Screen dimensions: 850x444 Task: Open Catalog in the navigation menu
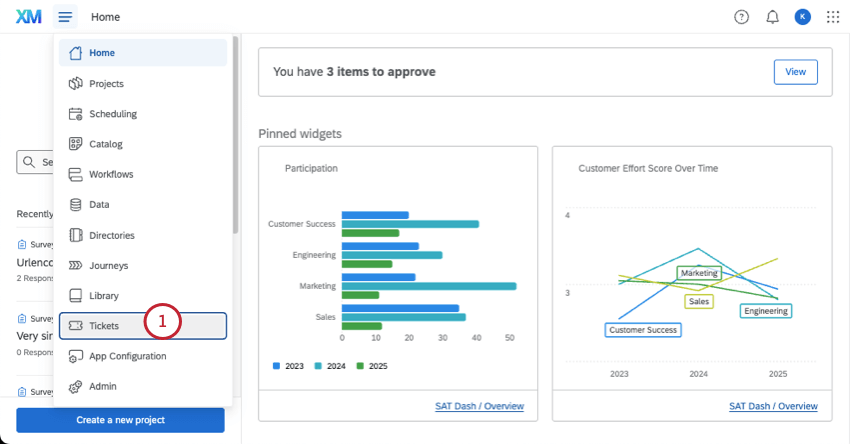click(x=106, y=145)
